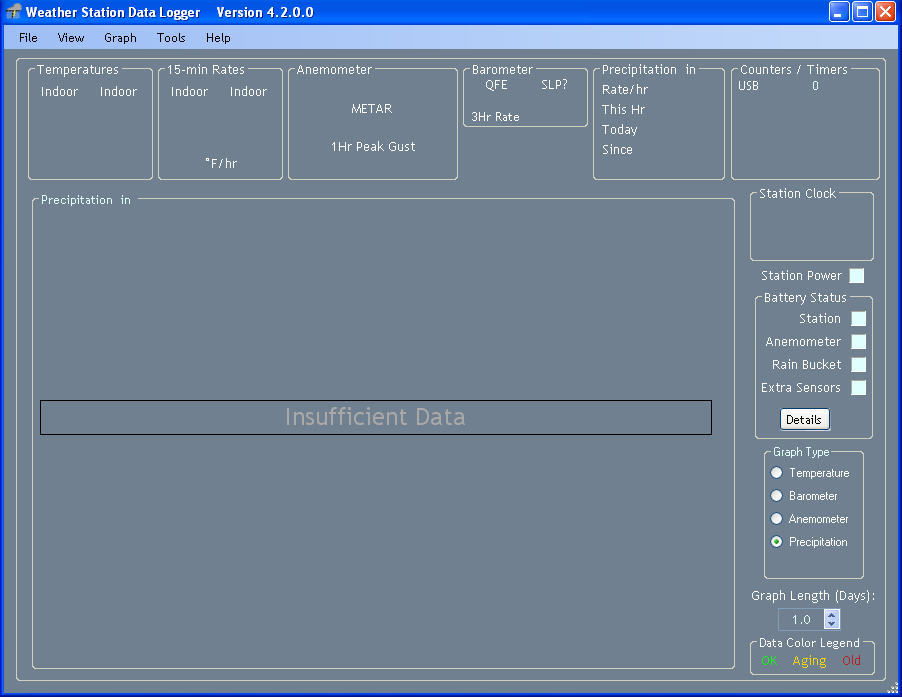
Task: Increase Graph Length with the up stepper arrow
Action: (833, 614)
